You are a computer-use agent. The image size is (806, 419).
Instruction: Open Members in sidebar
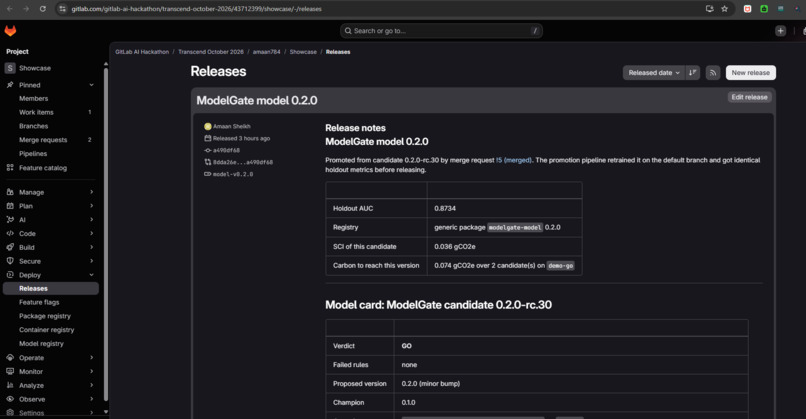pyautogui.click(x=33, y=98)
